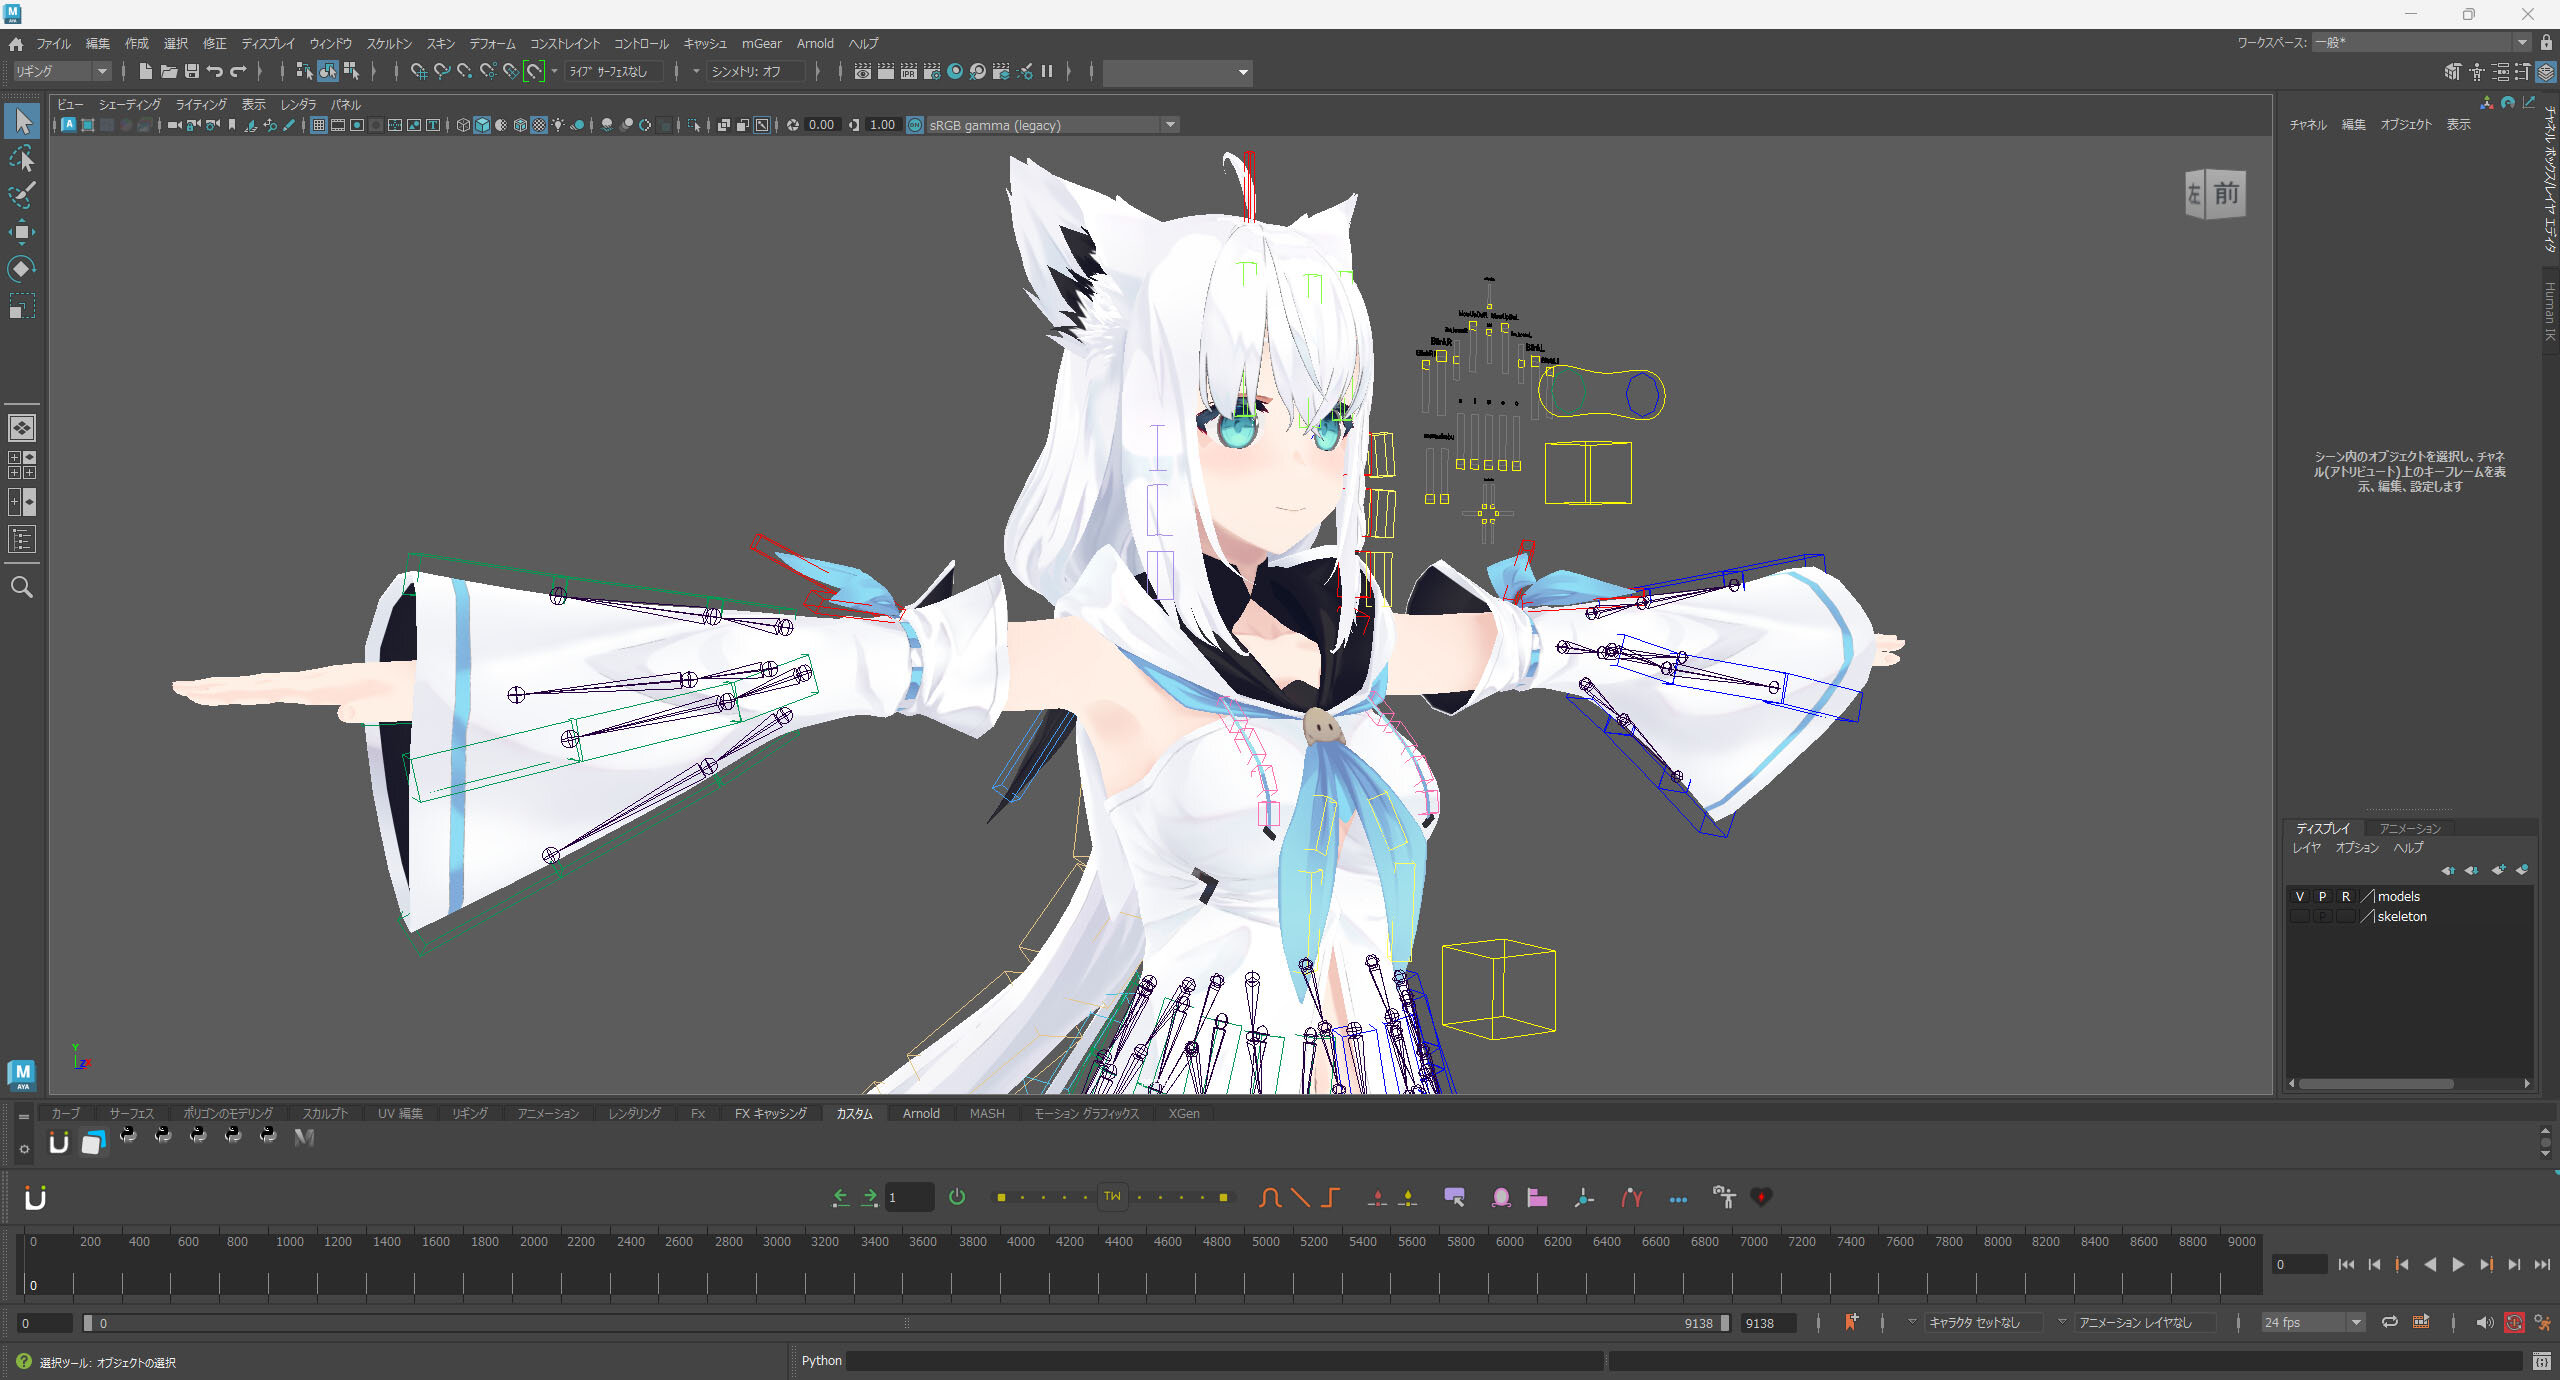Open the スケルトン menu
The image size is (2560, 1380).
(389, 44)
